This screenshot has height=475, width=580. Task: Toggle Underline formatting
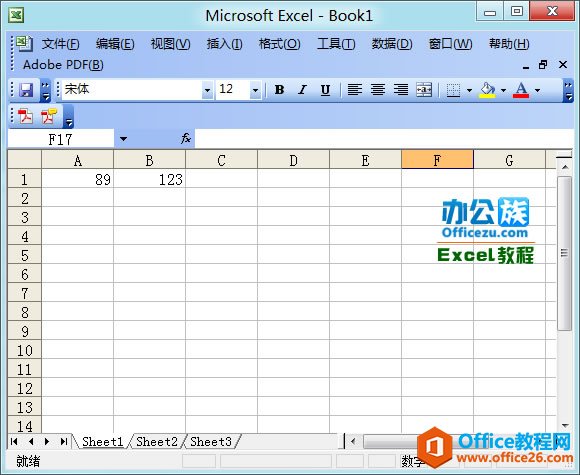(325, 90)
